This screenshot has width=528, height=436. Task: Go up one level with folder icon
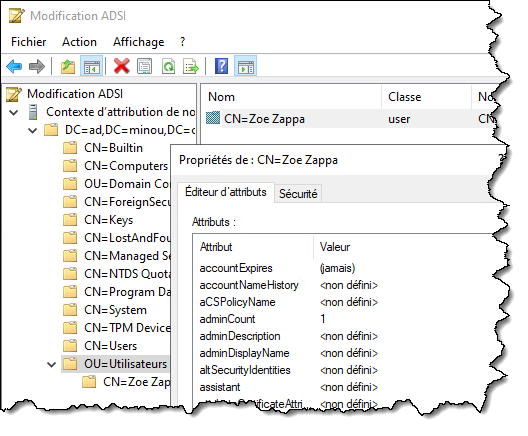coord(68,66)
